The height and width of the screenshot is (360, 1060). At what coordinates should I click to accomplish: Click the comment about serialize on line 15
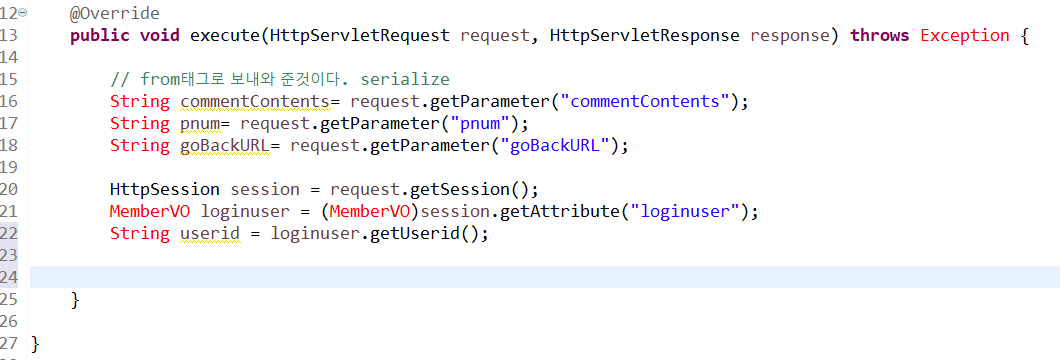[x=279, y=79]
